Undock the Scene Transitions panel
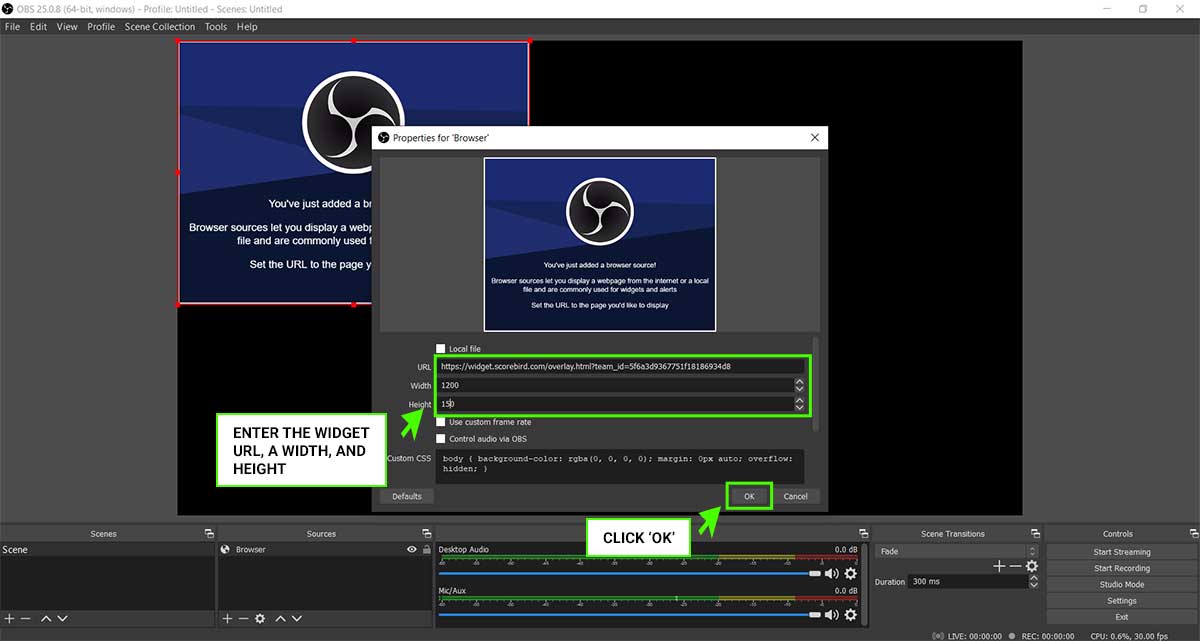 coord(1035,534)
